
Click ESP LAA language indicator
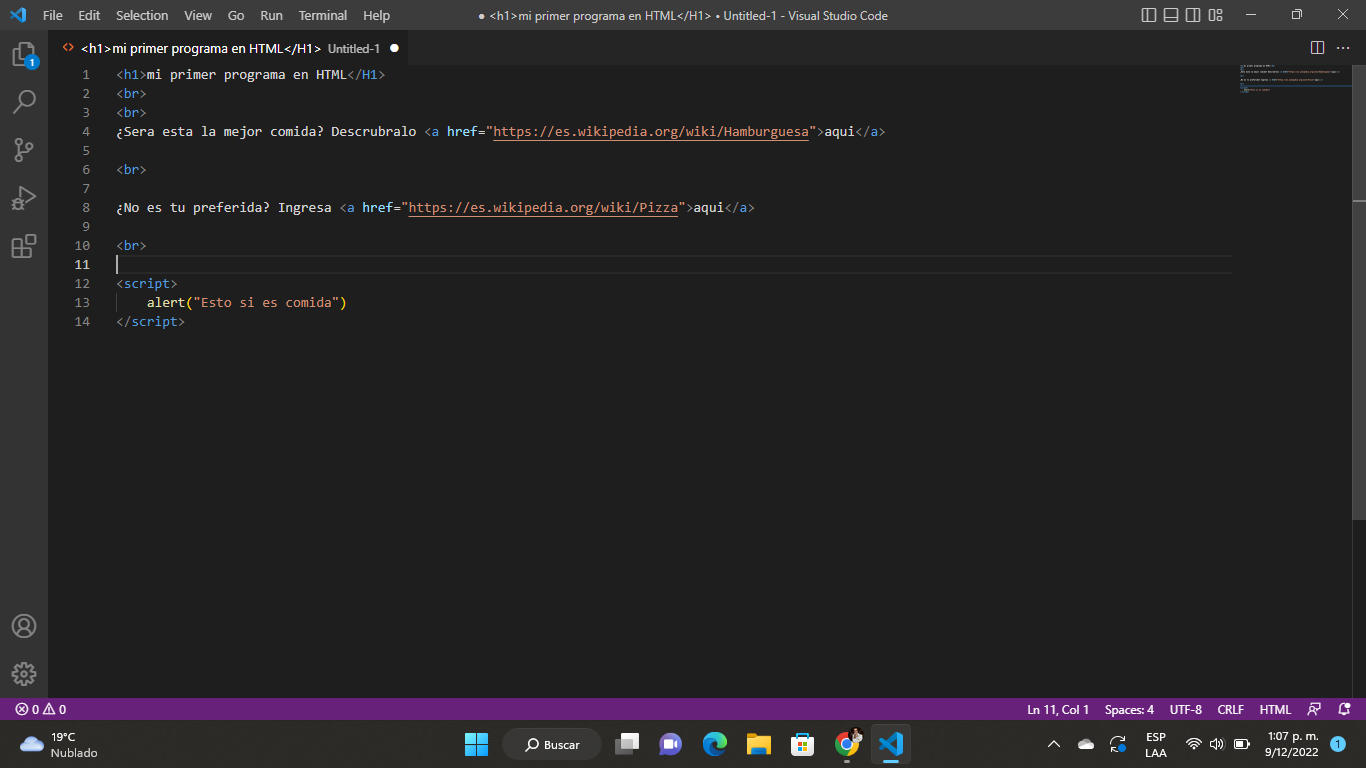pyautogui.click(x=1155, y=744)
